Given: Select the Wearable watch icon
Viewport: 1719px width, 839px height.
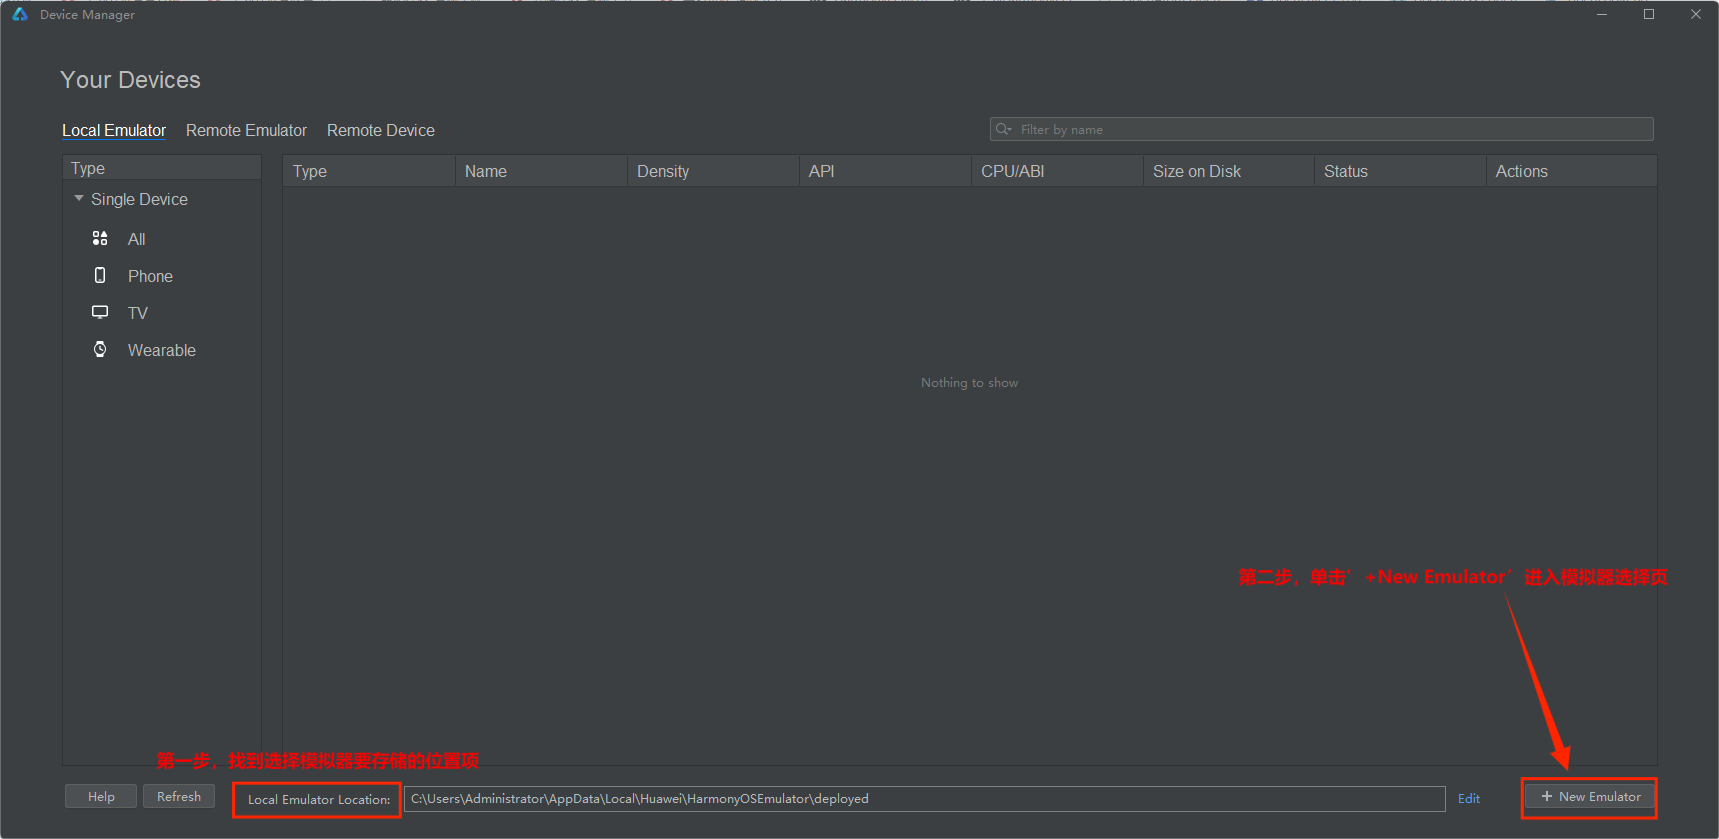Looking at the screenshot, I should pos(100,349).
